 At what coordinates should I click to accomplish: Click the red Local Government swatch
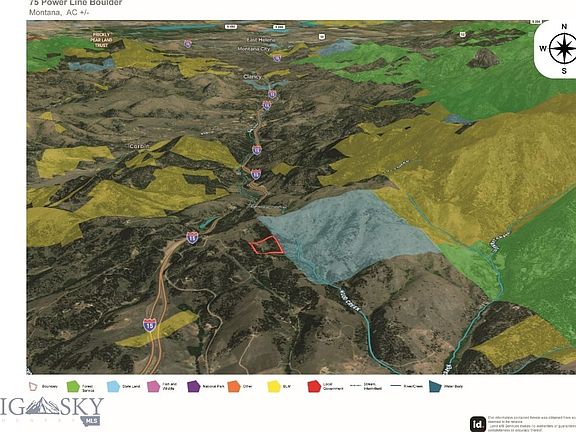(x=314, y=386)
